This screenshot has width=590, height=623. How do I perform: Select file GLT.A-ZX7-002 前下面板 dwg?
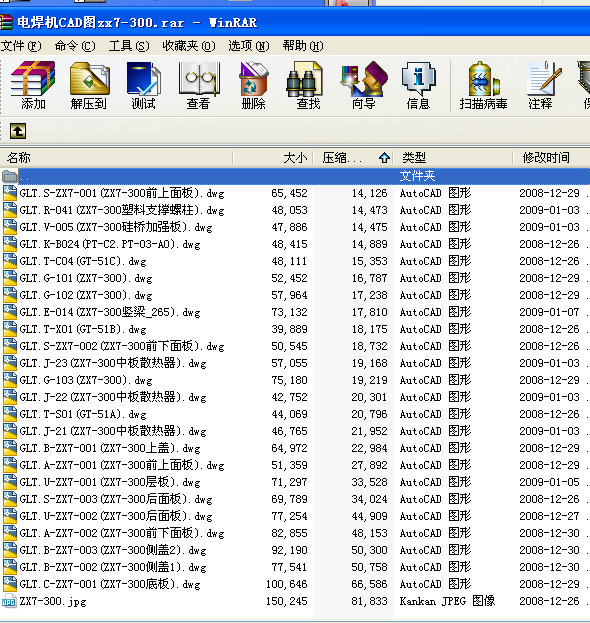point(122,533)
